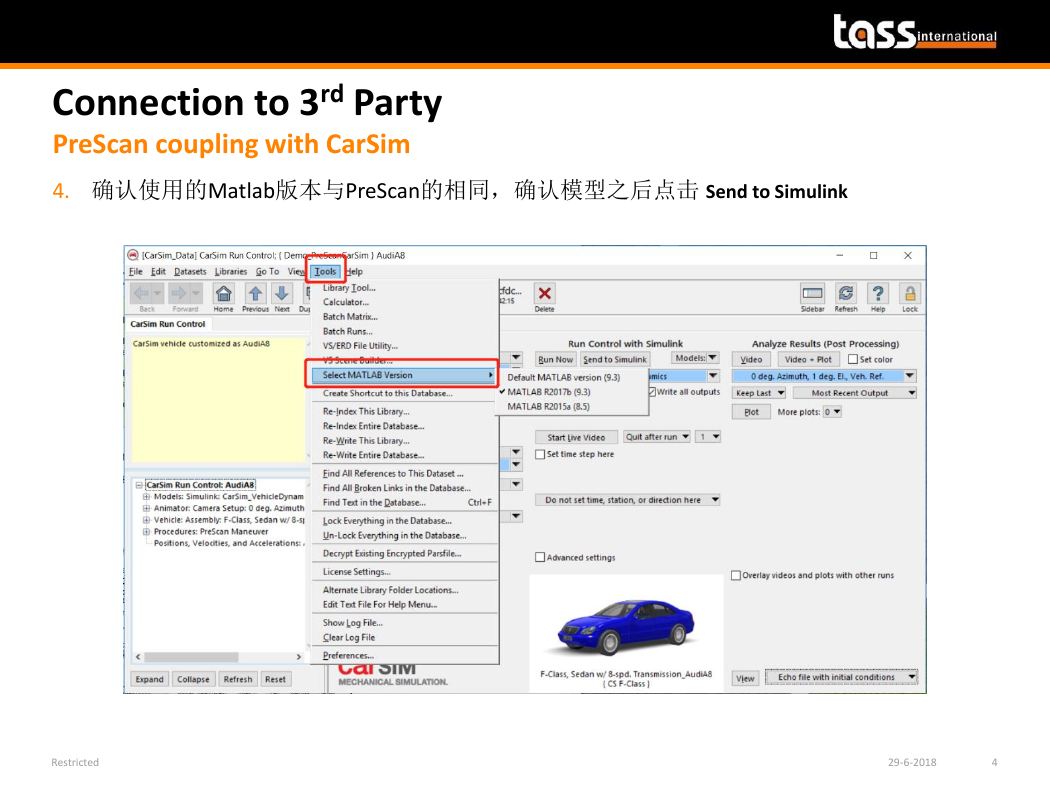Expand Procedures: PreScan Maneuver node
The height and width of the screenshot is (788, 1050).
click(x=146, y=532)
